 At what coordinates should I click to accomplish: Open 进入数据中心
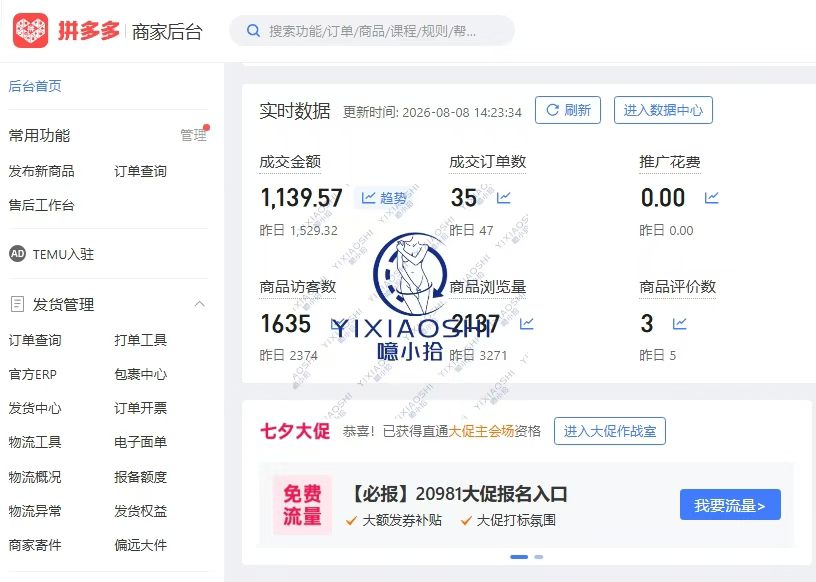[x=663, y=110]
